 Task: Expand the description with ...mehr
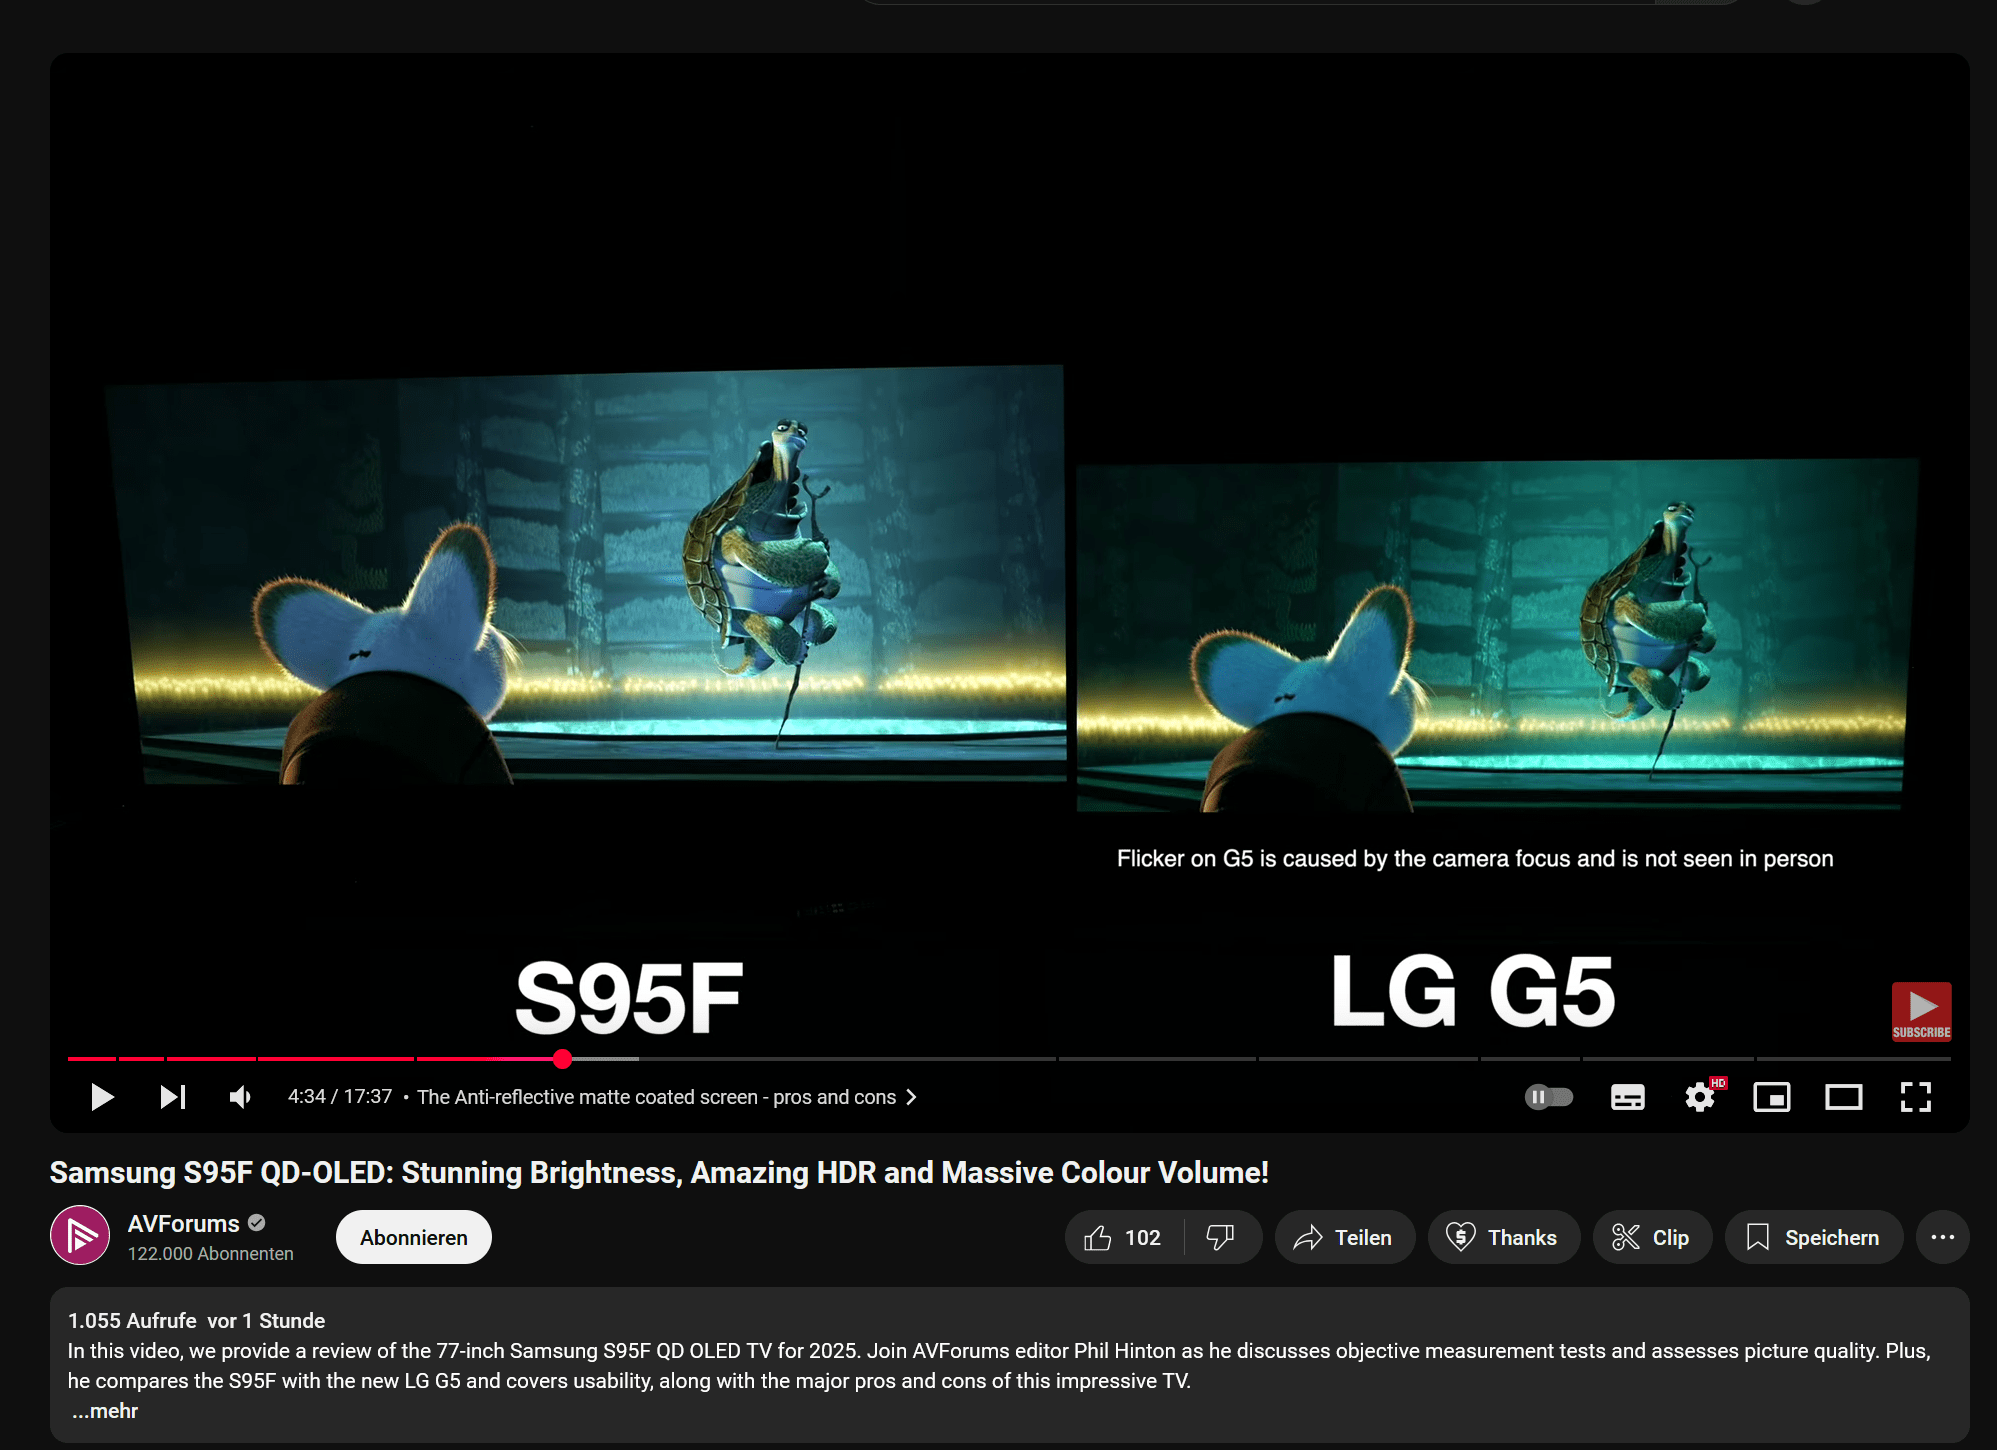coord(105,1411)
